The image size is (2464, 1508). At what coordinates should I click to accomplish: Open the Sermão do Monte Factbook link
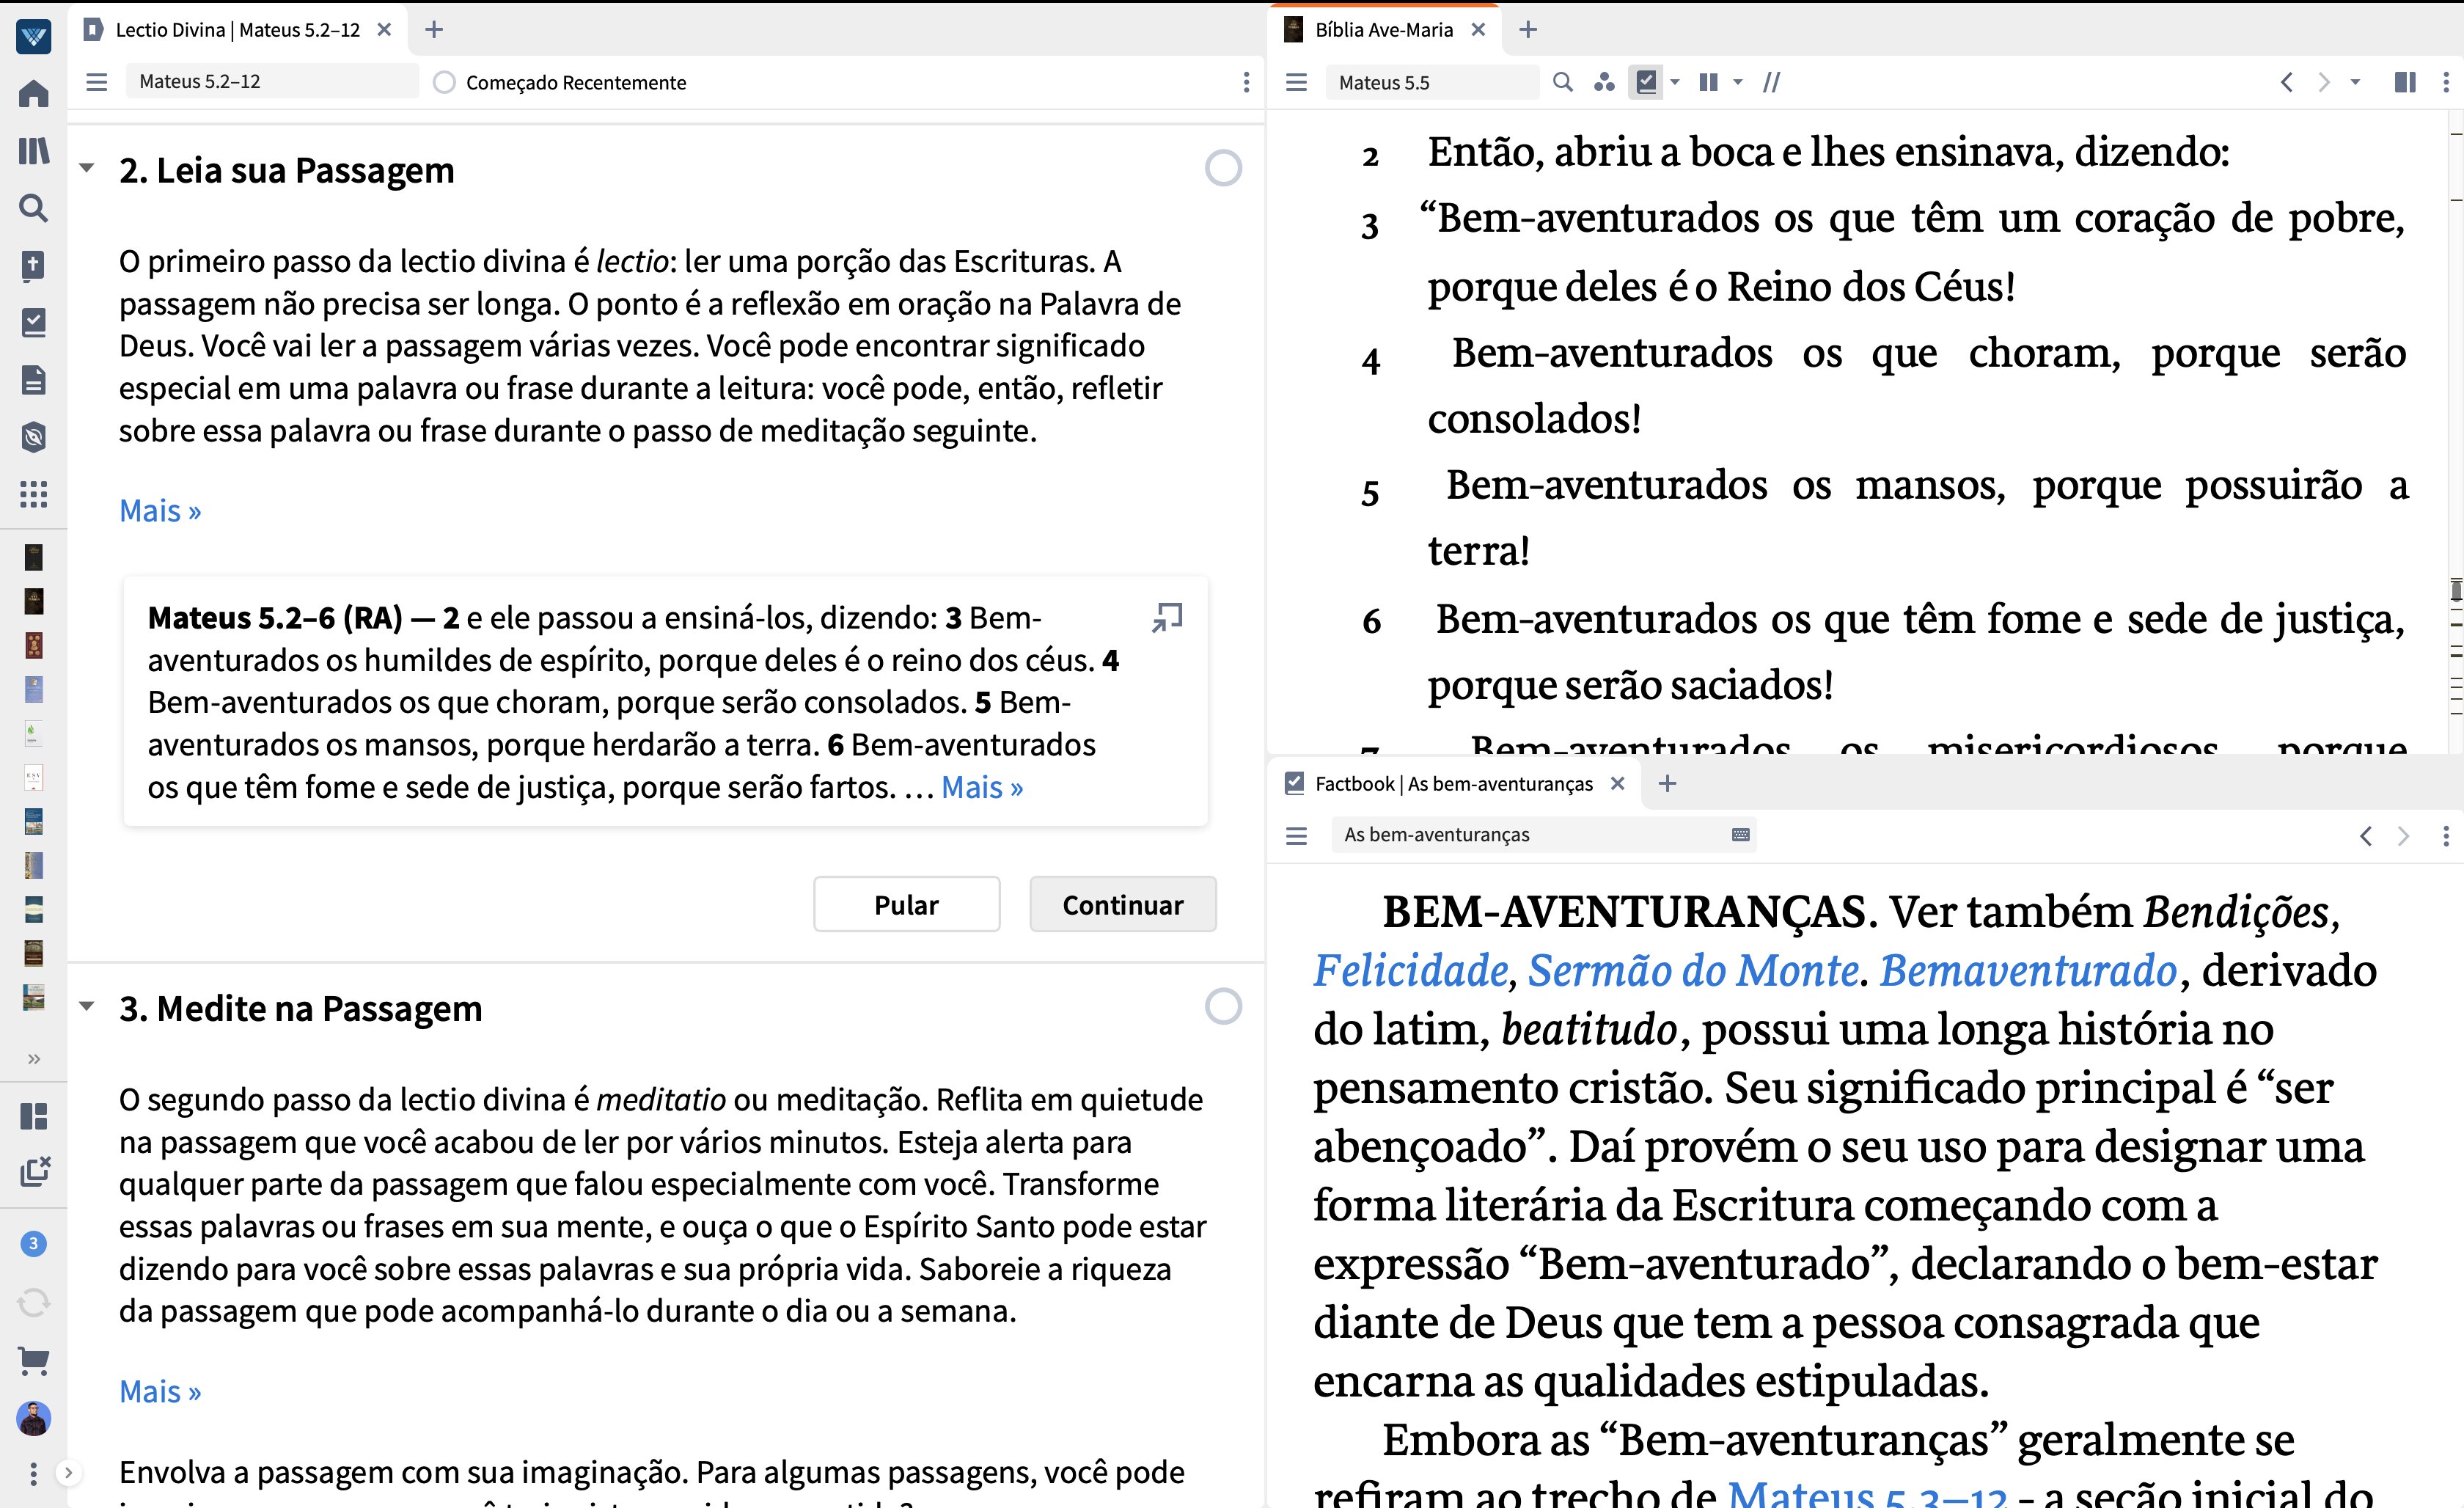pos(1693,970)
